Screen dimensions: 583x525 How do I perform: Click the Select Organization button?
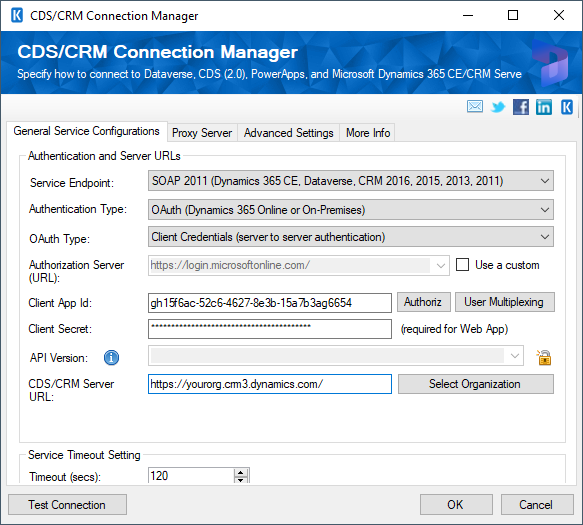click(476, 384)
